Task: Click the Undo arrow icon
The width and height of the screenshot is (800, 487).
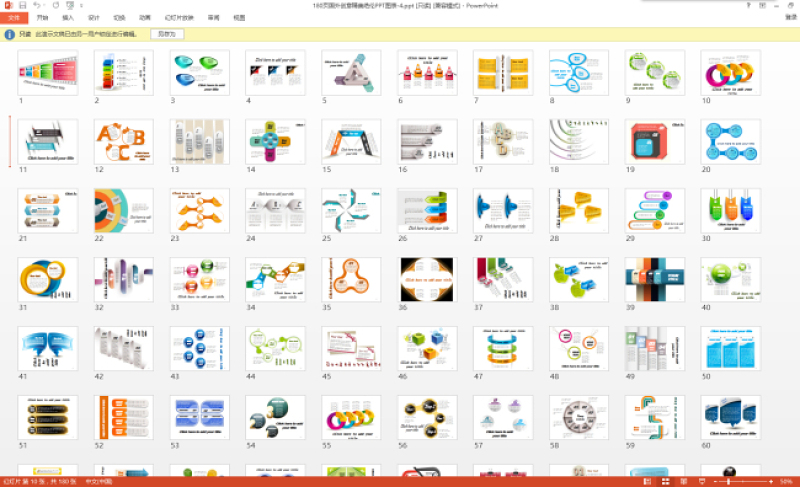Action: point(38,6)
